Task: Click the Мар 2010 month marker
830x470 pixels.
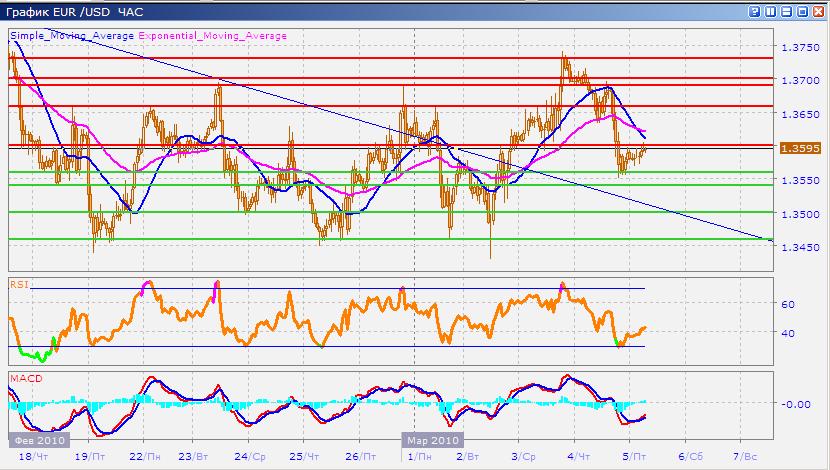Action: point(432,439)
